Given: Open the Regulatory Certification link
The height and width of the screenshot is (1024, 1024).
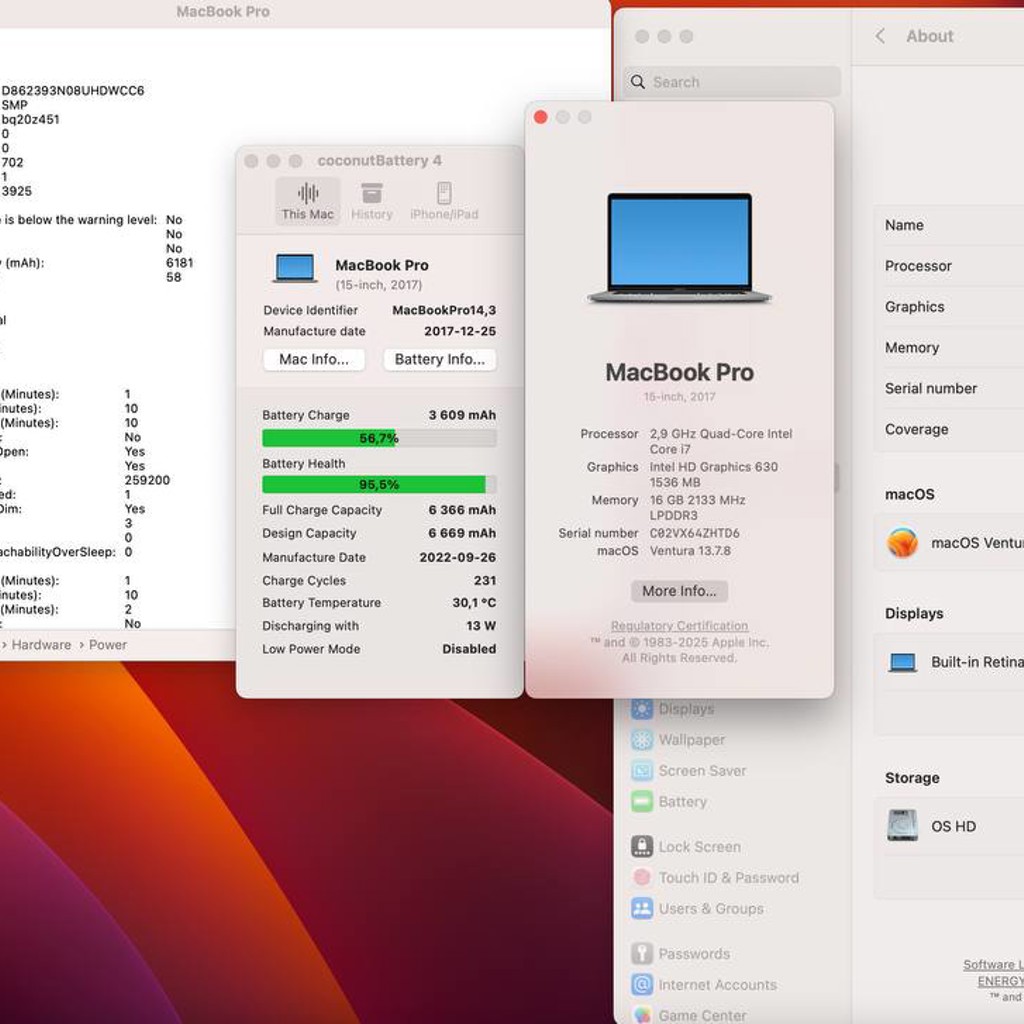Looking at the screenshot, I should click(679, 626).
